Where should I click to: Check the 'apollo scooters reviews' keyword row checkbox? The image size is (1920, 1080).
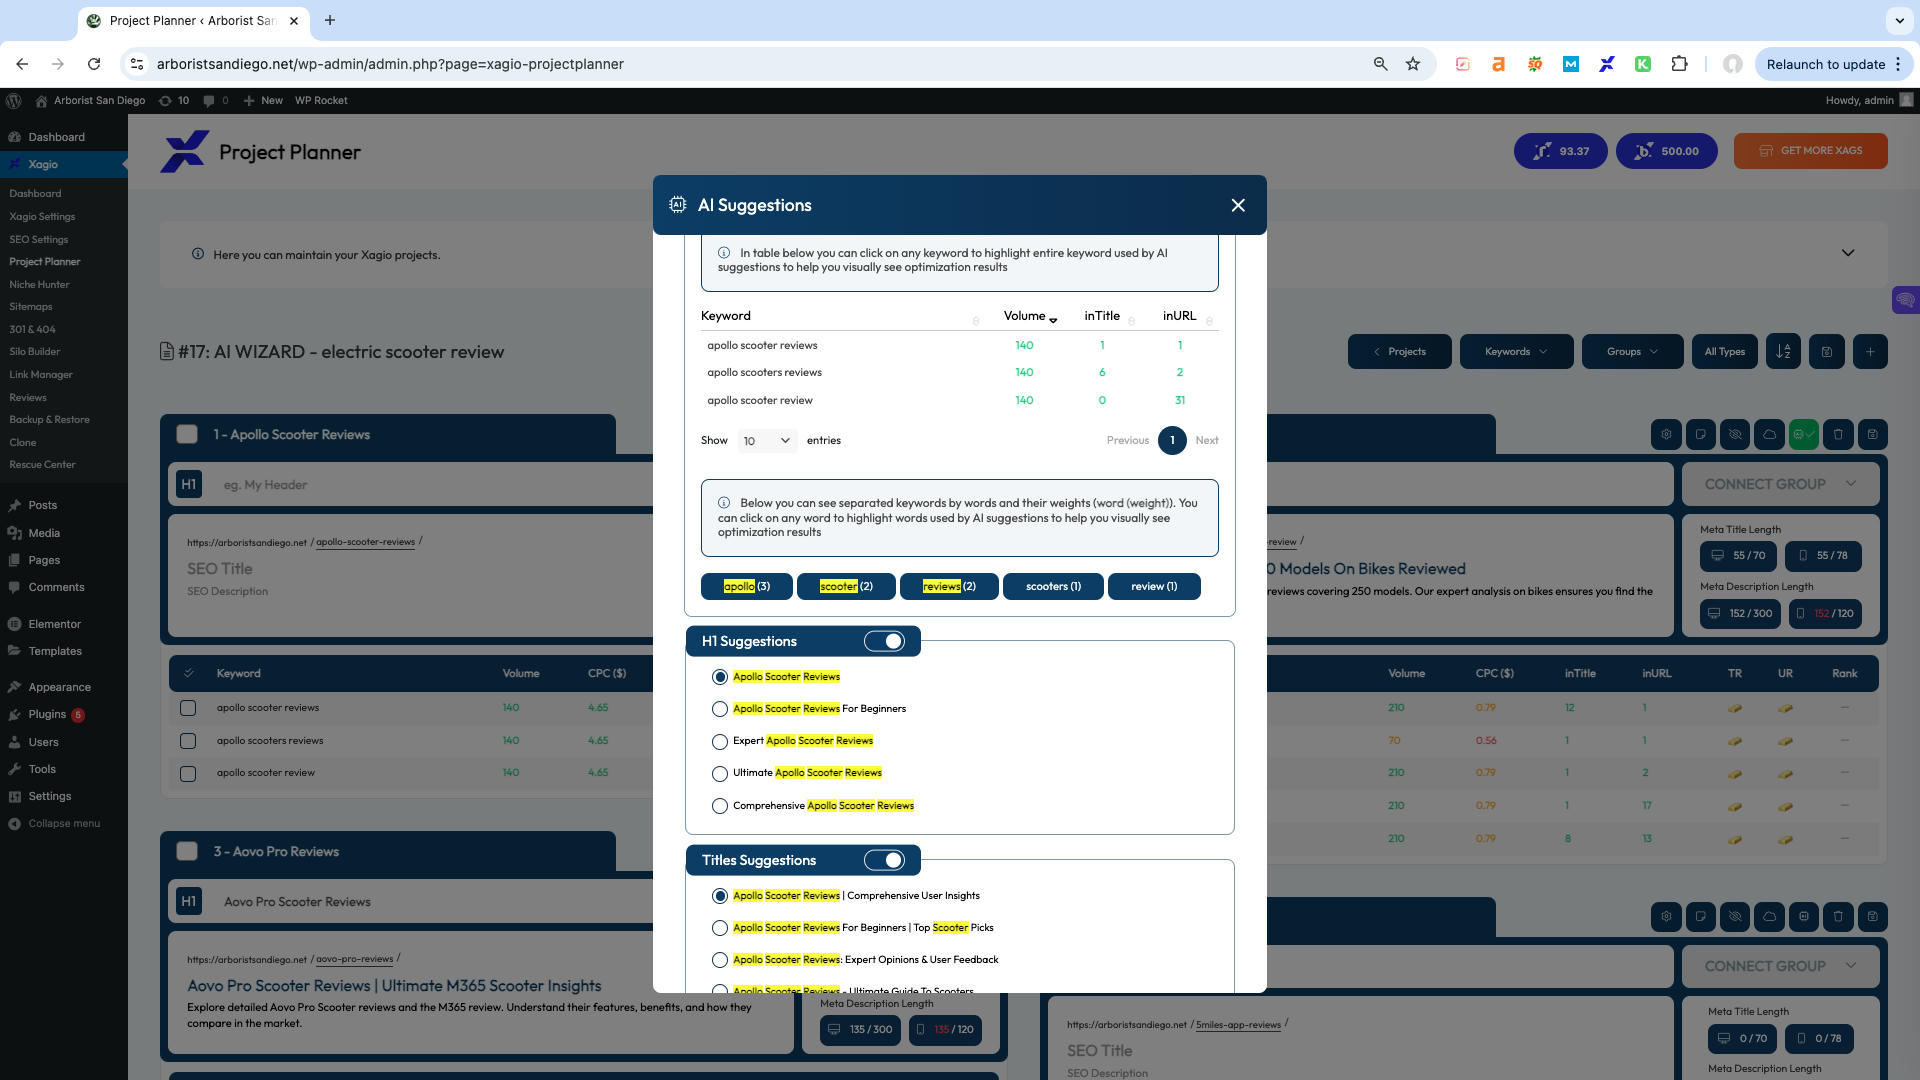(x=188, y=741)
